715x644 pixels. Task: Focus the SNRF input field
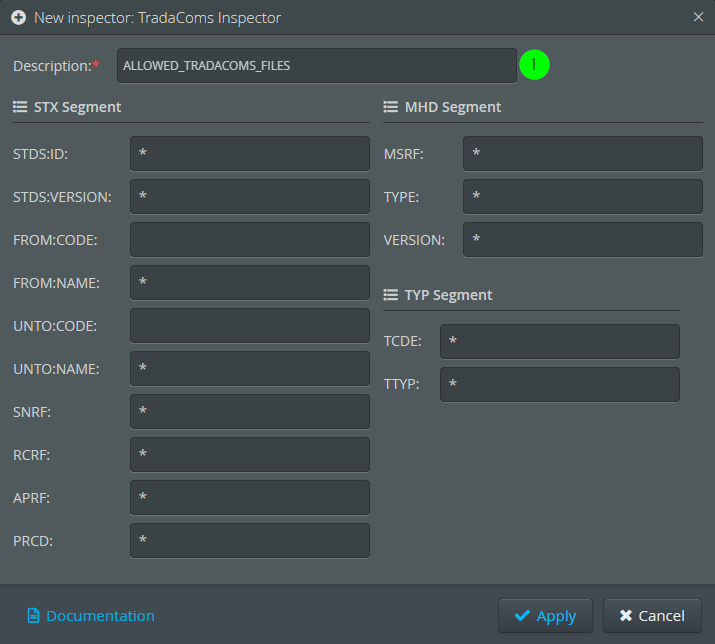249,412
